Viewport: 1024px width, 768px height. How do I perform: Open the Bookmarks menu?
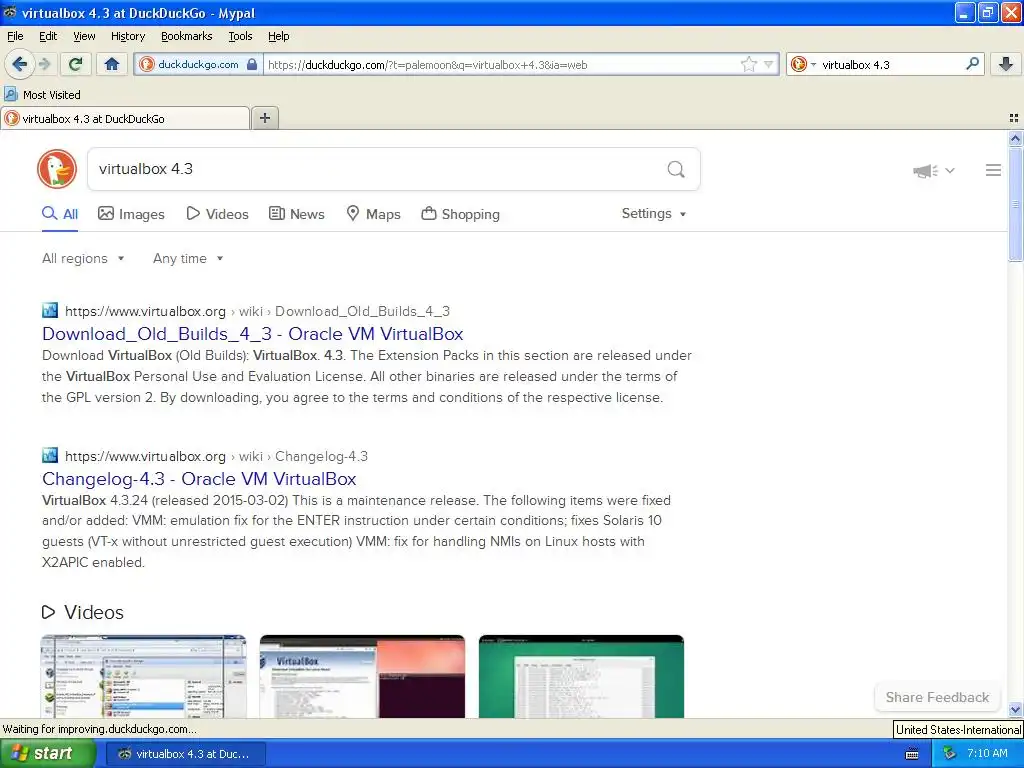(186, 36)
